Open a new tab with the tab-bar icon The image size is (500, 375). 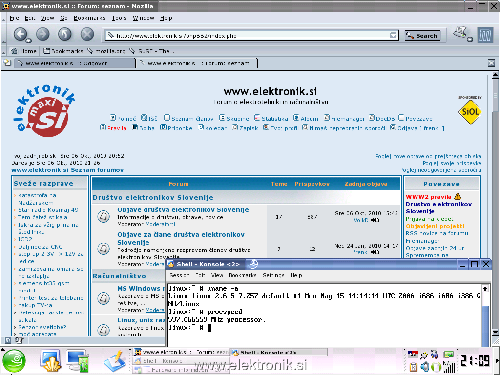click(x=7, y=63)
